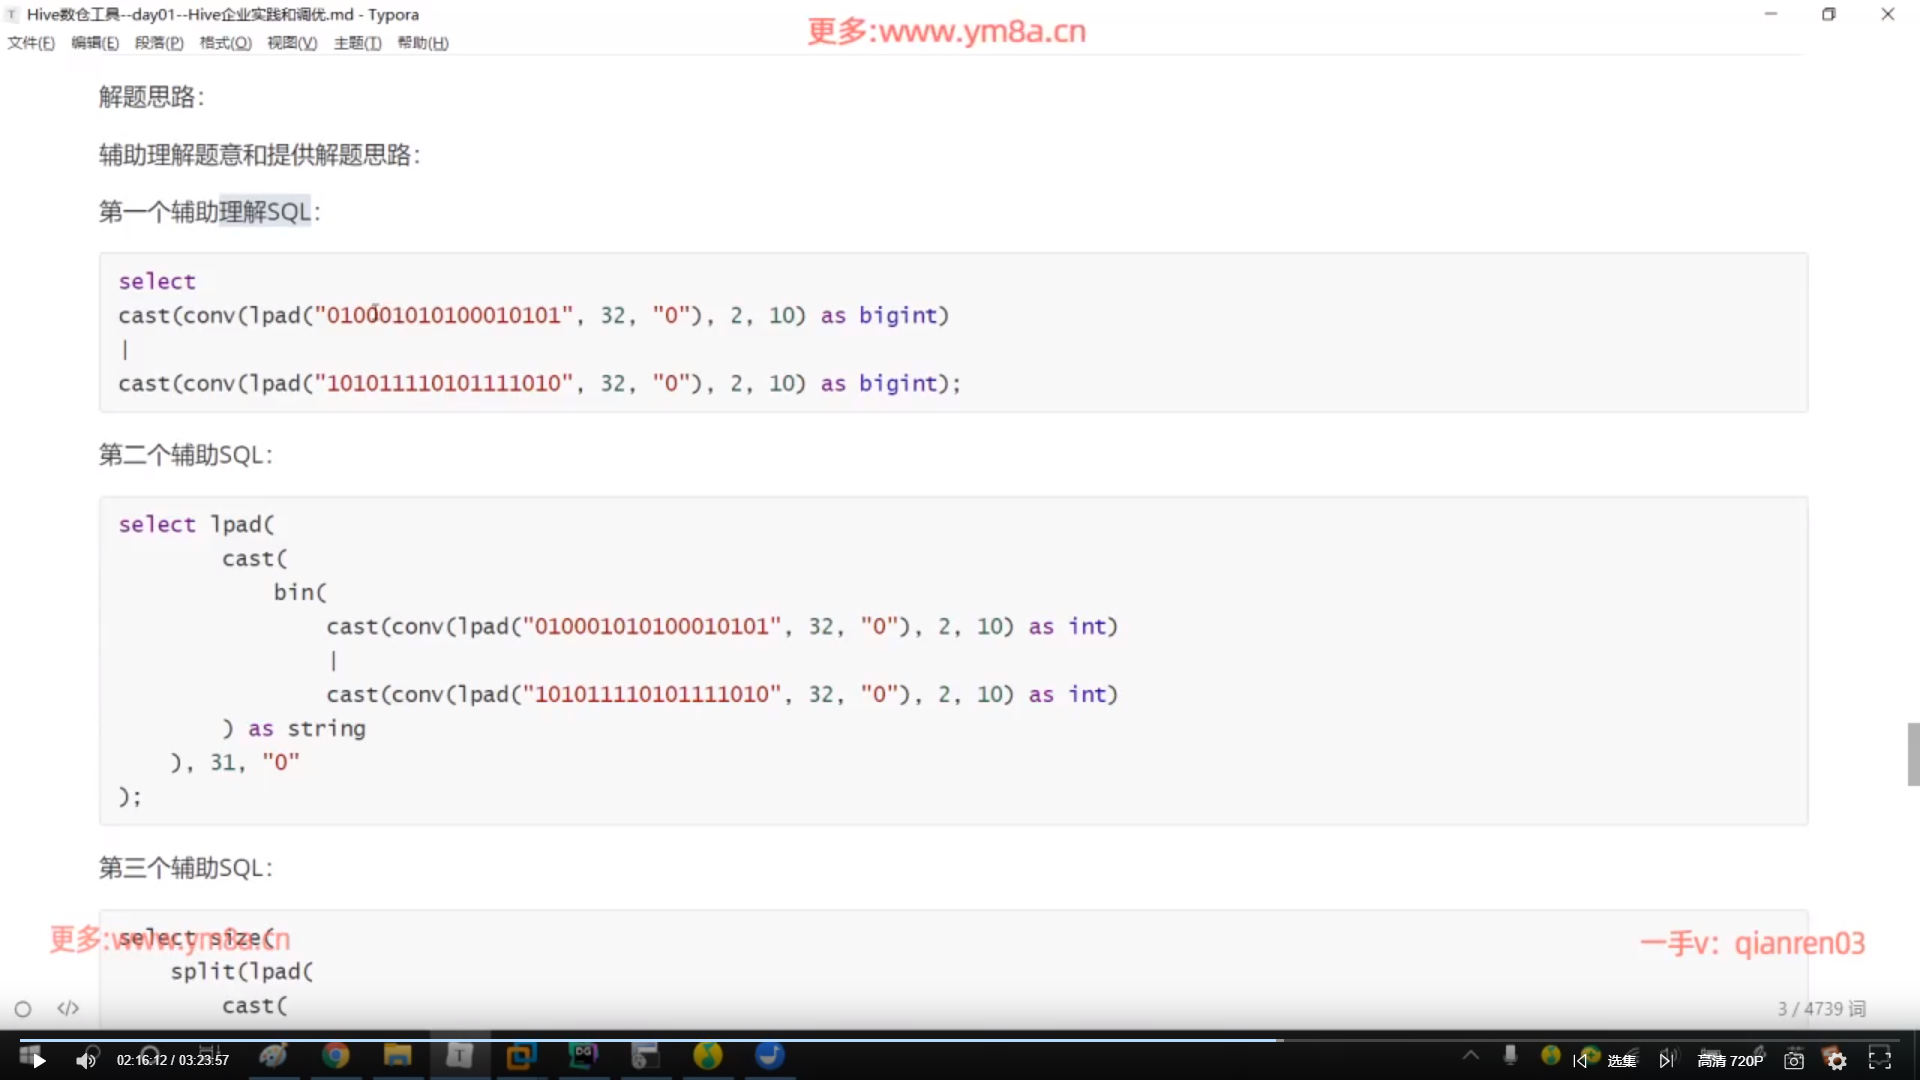Expand the system tray hidden icons chevron
Image resolution: width=1920 pixels, height=1080 pixels.
(1470, 1055)
